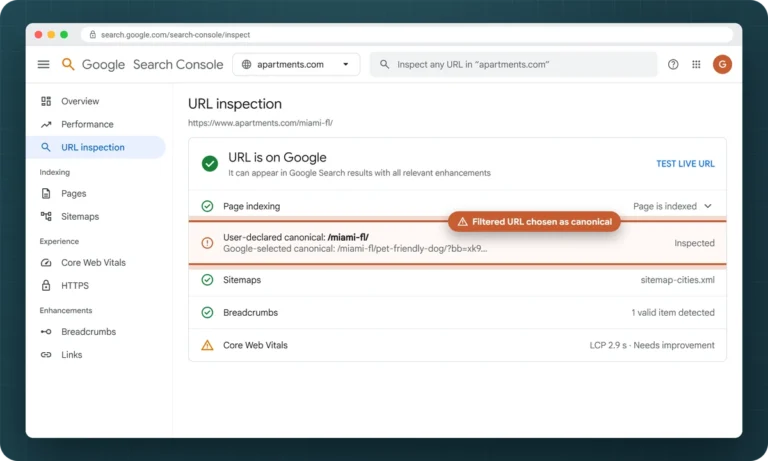The height and width of the screenshot is (461, 768).
Task: Click sitemap-cities.xml value
Action: click(x=677, y=280)
